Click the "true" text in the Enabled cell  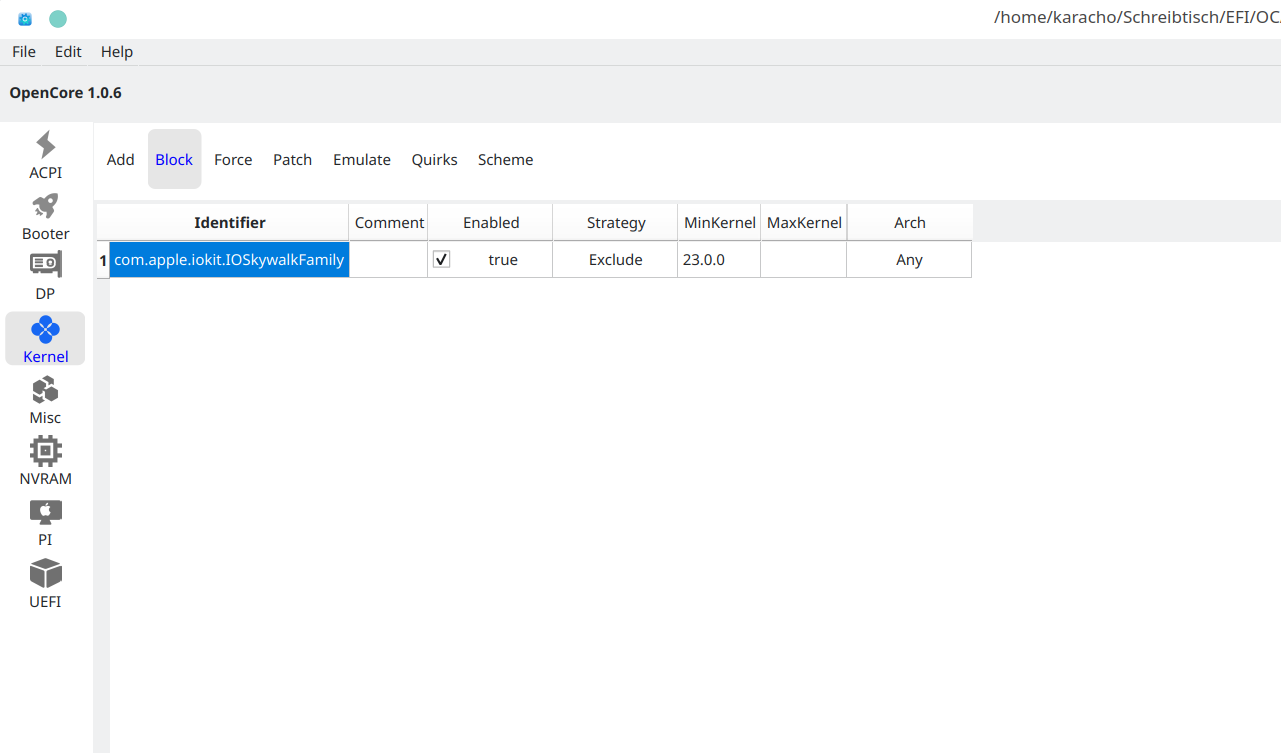click(503, 260)
